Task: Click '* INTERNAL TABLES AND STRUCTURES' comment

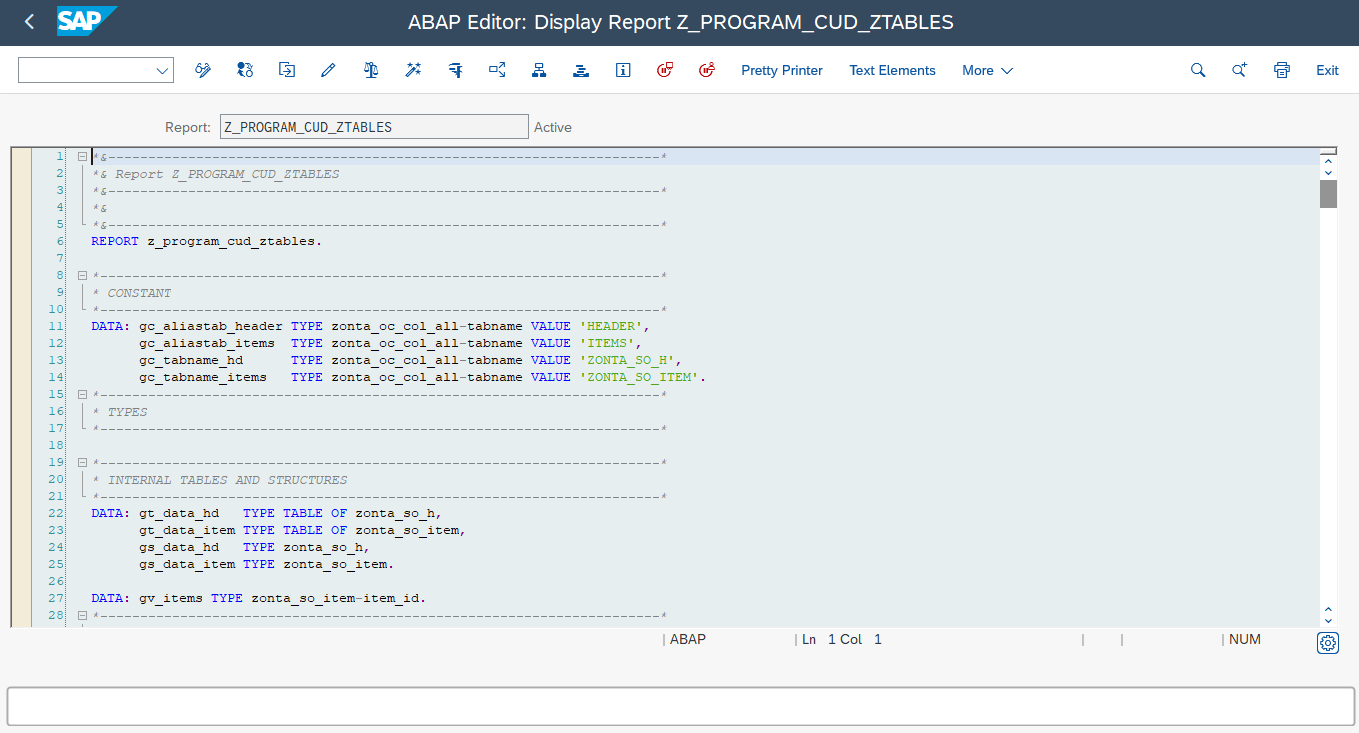Action: click(219, 480)
